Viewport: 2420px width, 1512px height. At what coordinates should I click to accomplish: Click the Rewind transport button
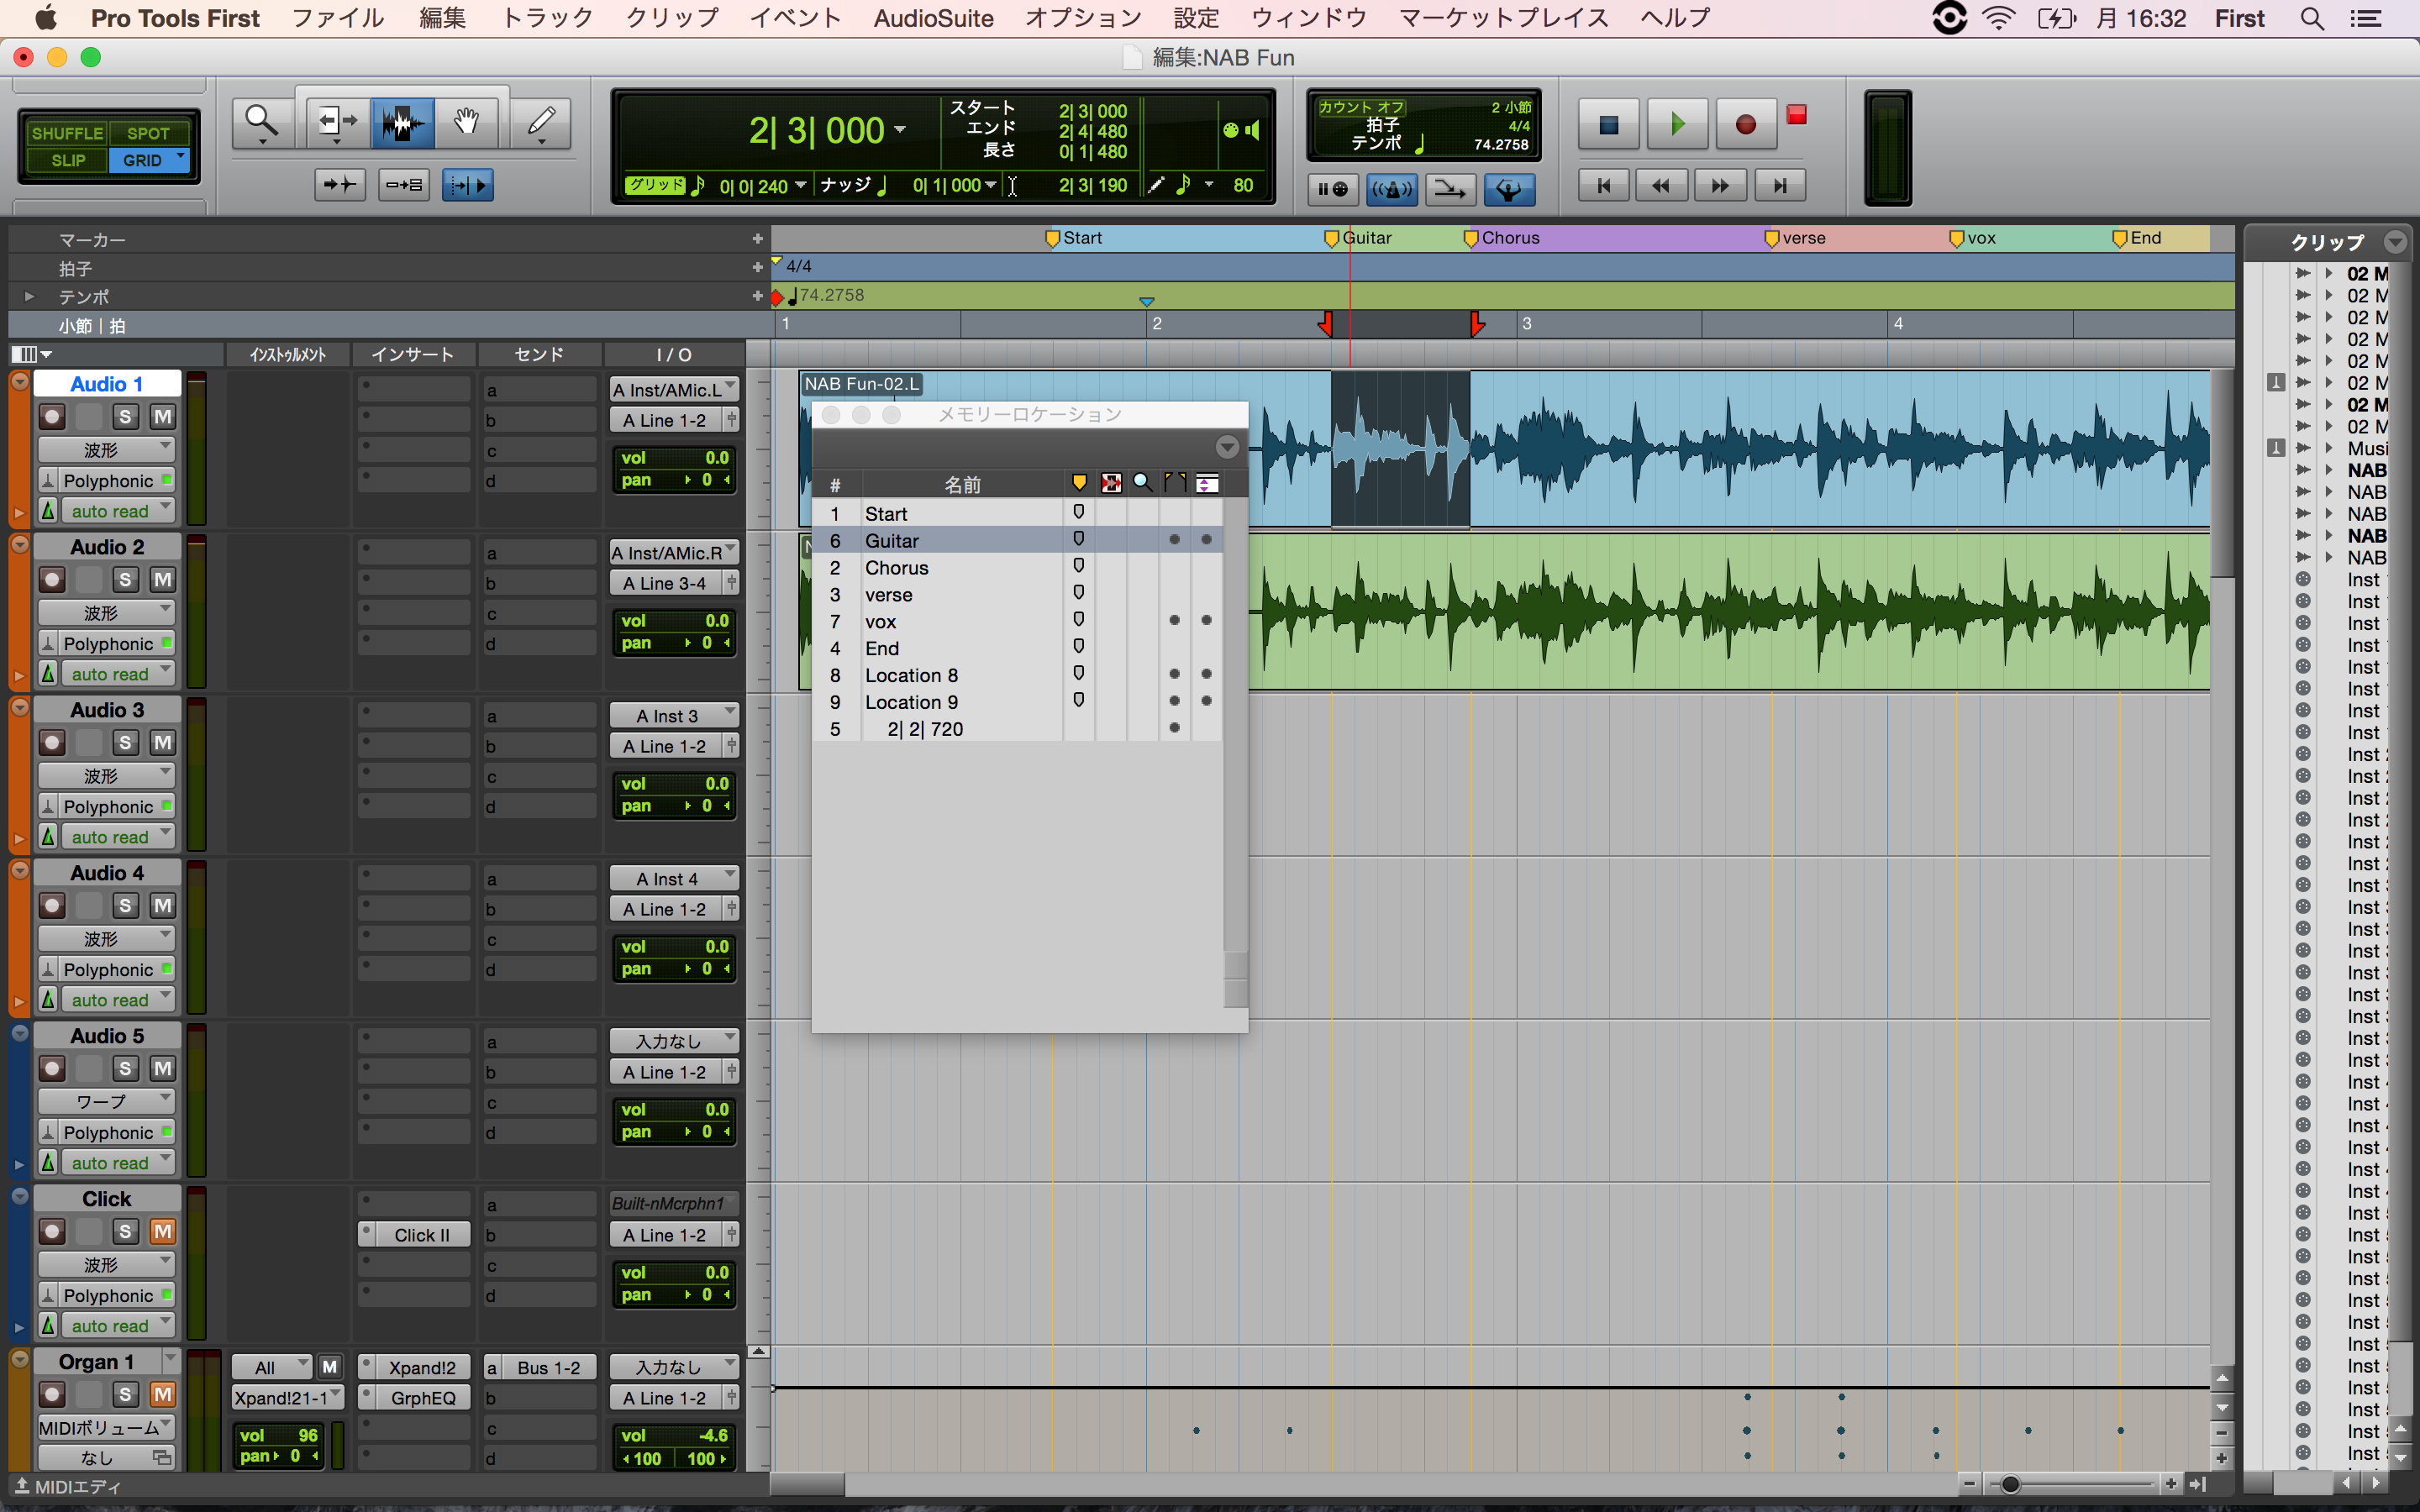click(1661, 185)
